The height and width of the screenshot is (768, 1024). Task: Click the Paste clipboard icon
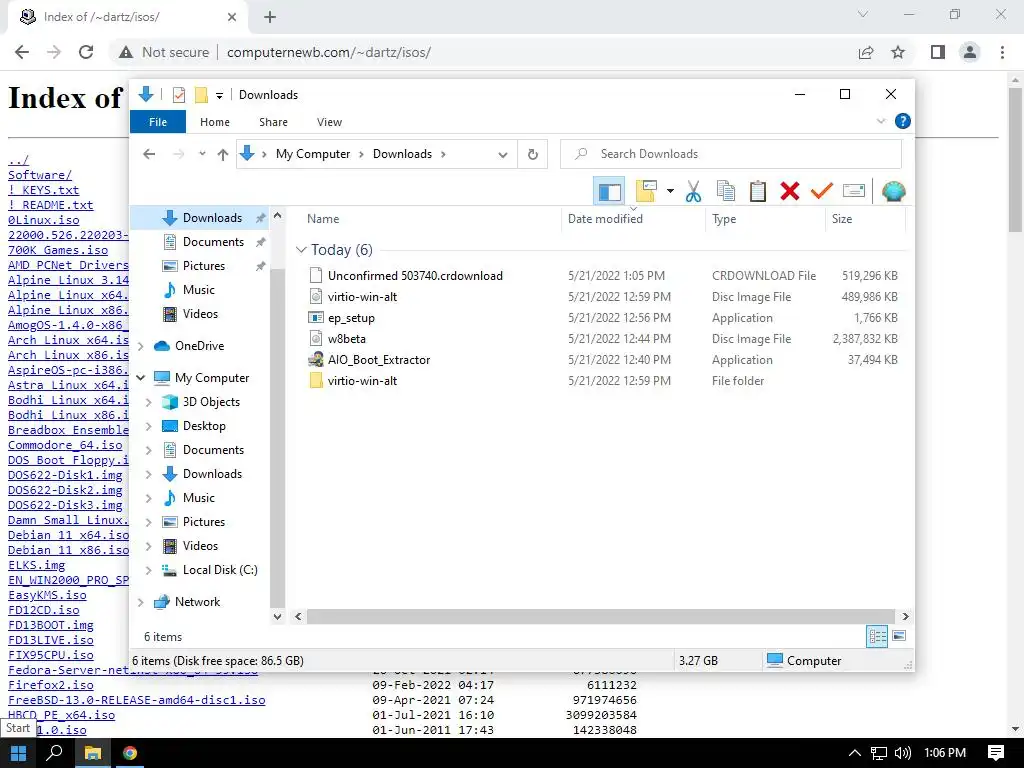pos(758,191)
